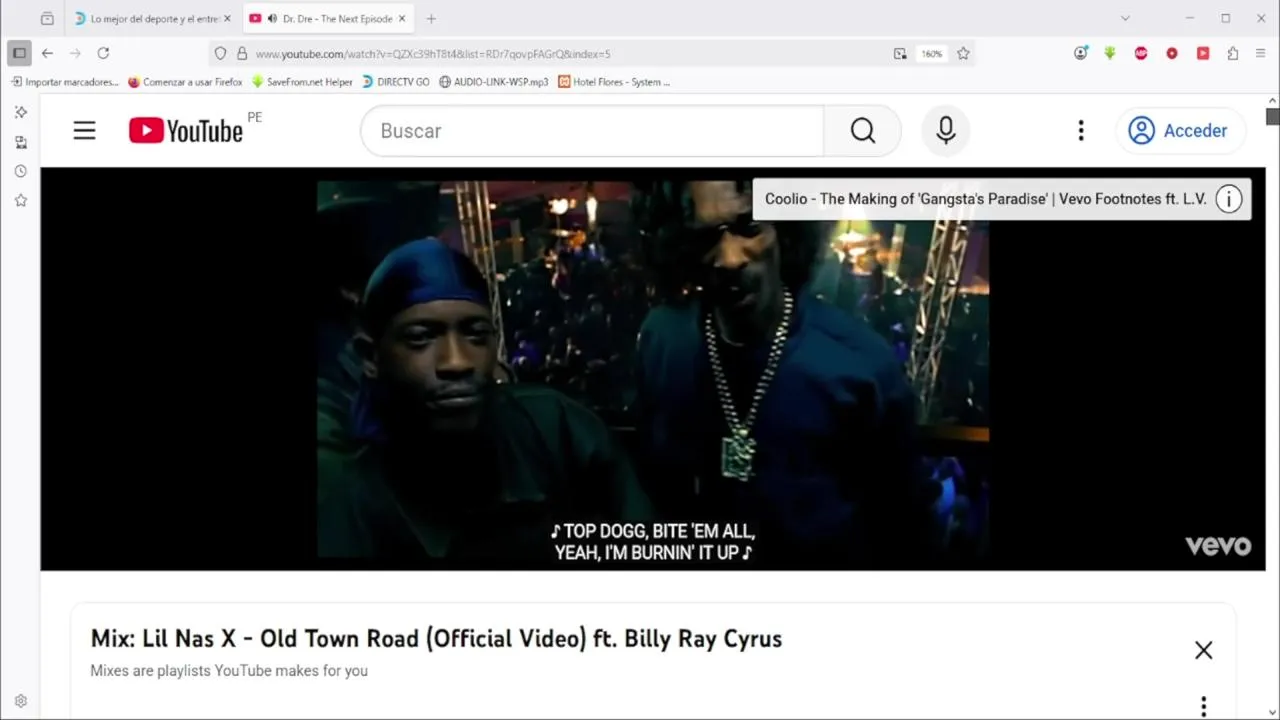Open the 'SaveFrom.net Helper' bookmark
This screenshot has width=1280, height=720.
pos(302,82)
